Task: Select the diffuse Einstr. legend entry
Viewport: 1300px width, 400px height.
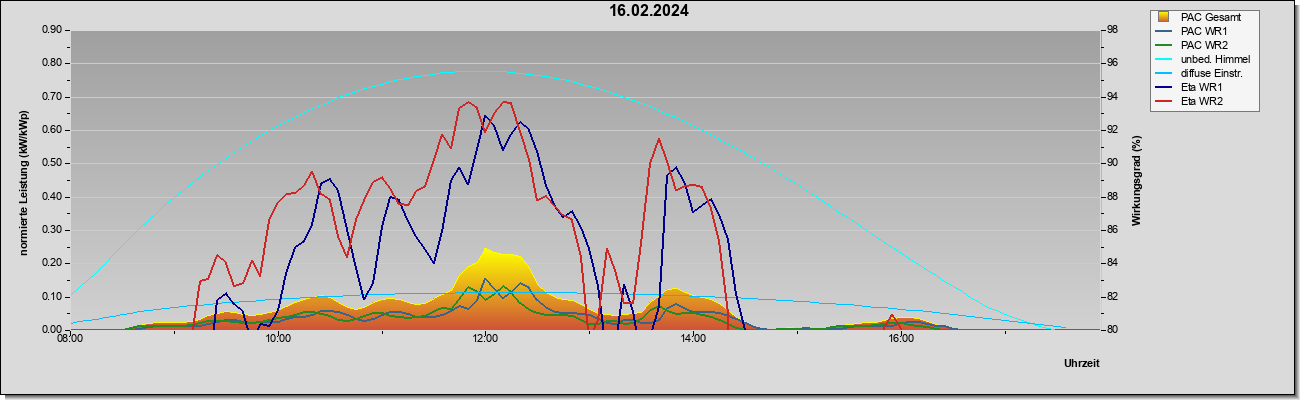Action: [1200, 74]
